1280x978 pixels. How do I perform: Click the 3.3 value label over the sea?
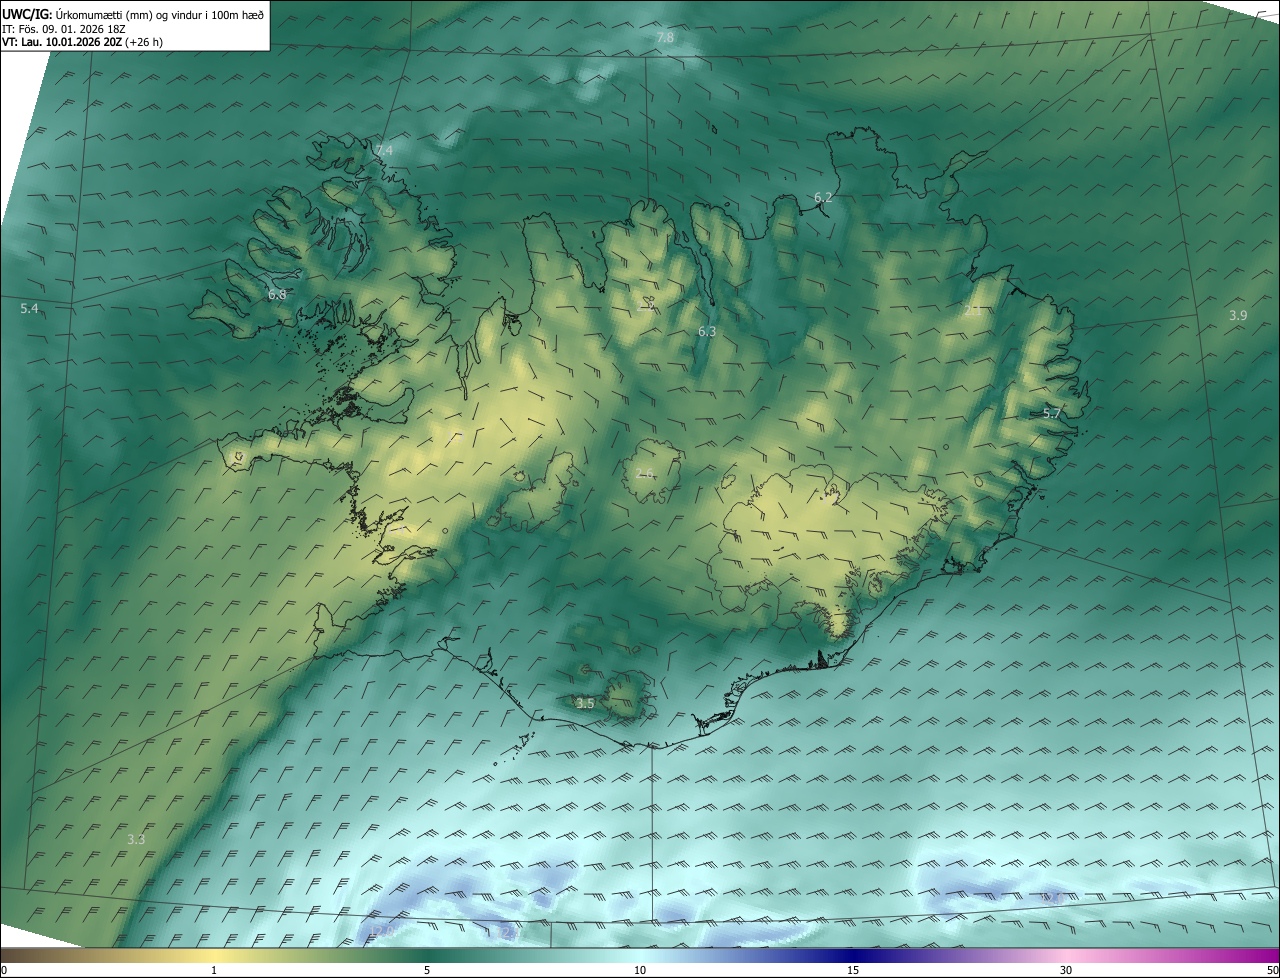point(136,839)
